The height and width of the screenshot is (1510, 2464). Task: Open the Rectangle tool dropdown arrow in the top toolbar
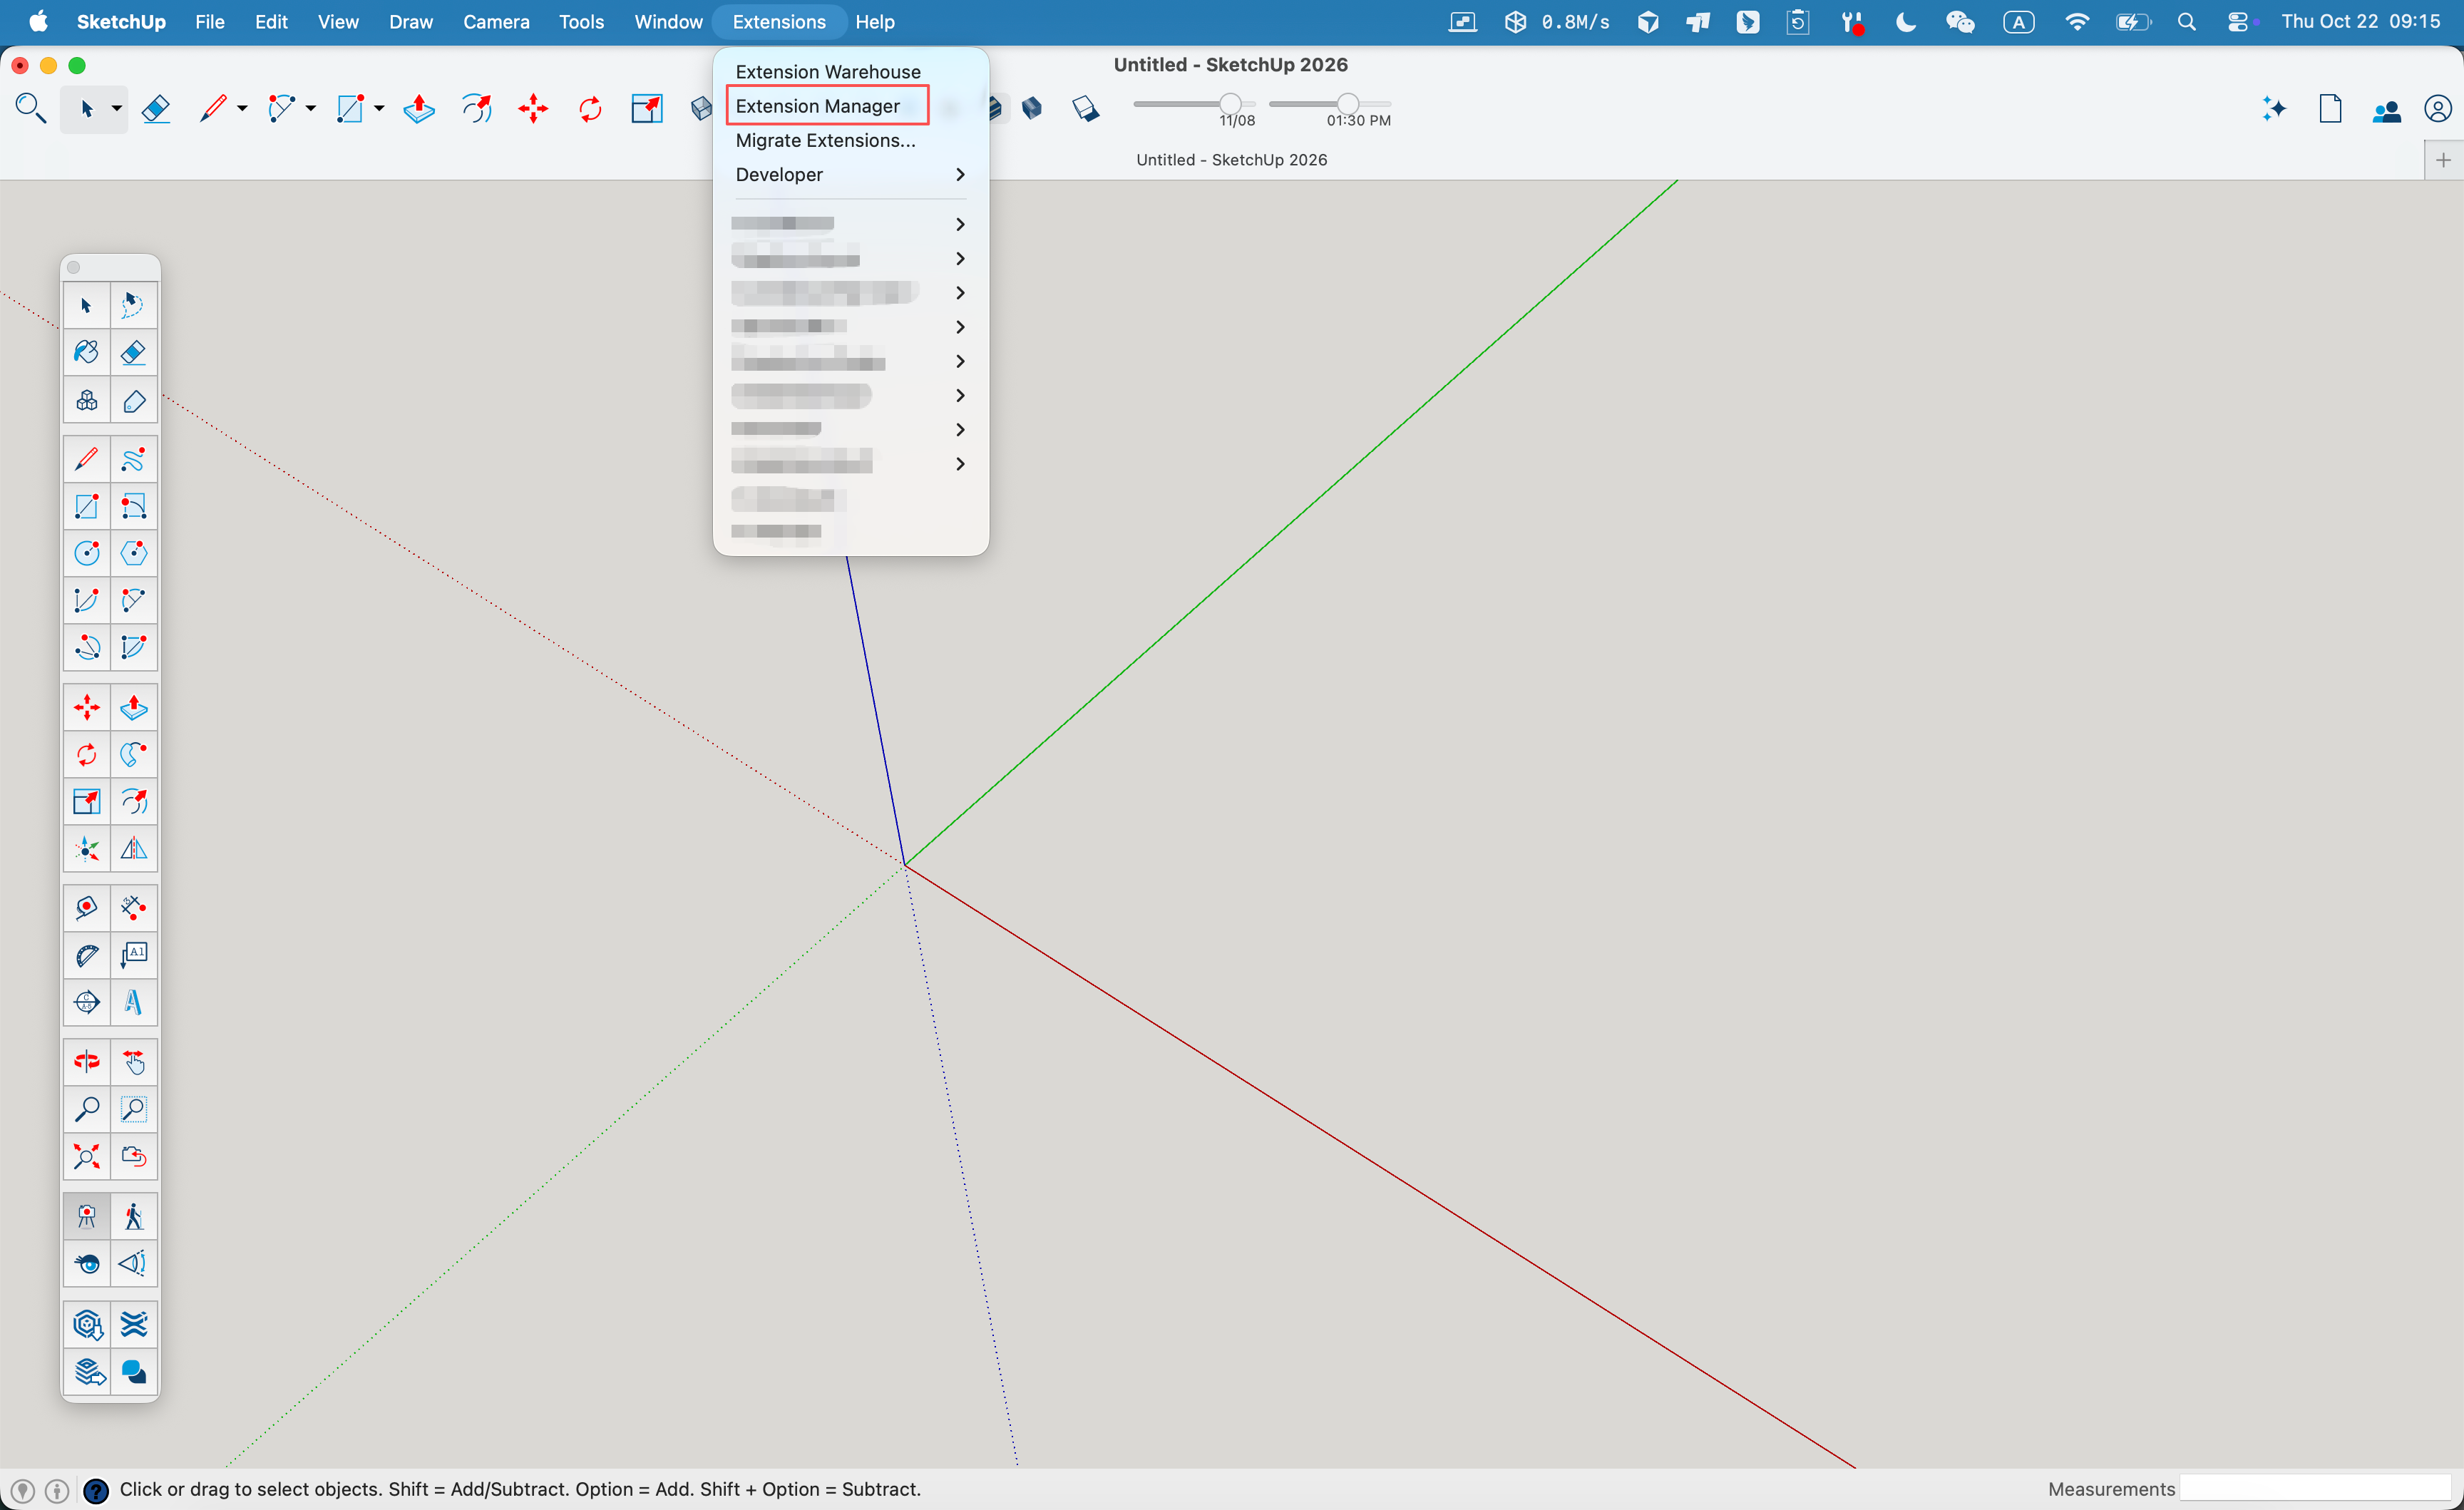click(x=379, y=108)
